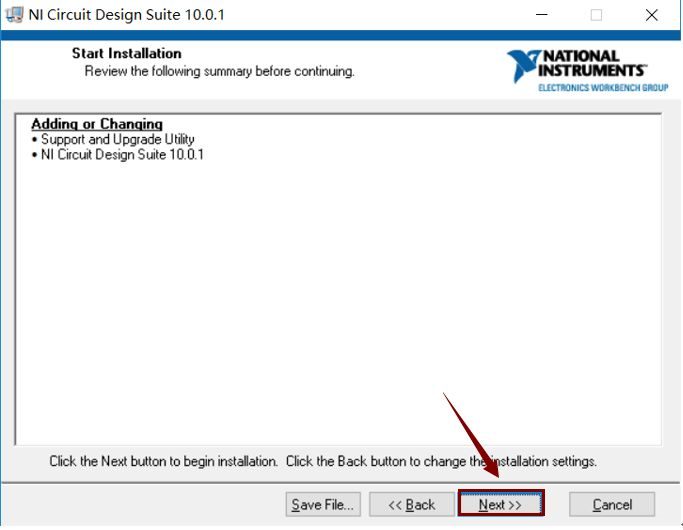
Task: Click the 'Click the Next button to begin installation' instruction
Action: tap(163, 461)
